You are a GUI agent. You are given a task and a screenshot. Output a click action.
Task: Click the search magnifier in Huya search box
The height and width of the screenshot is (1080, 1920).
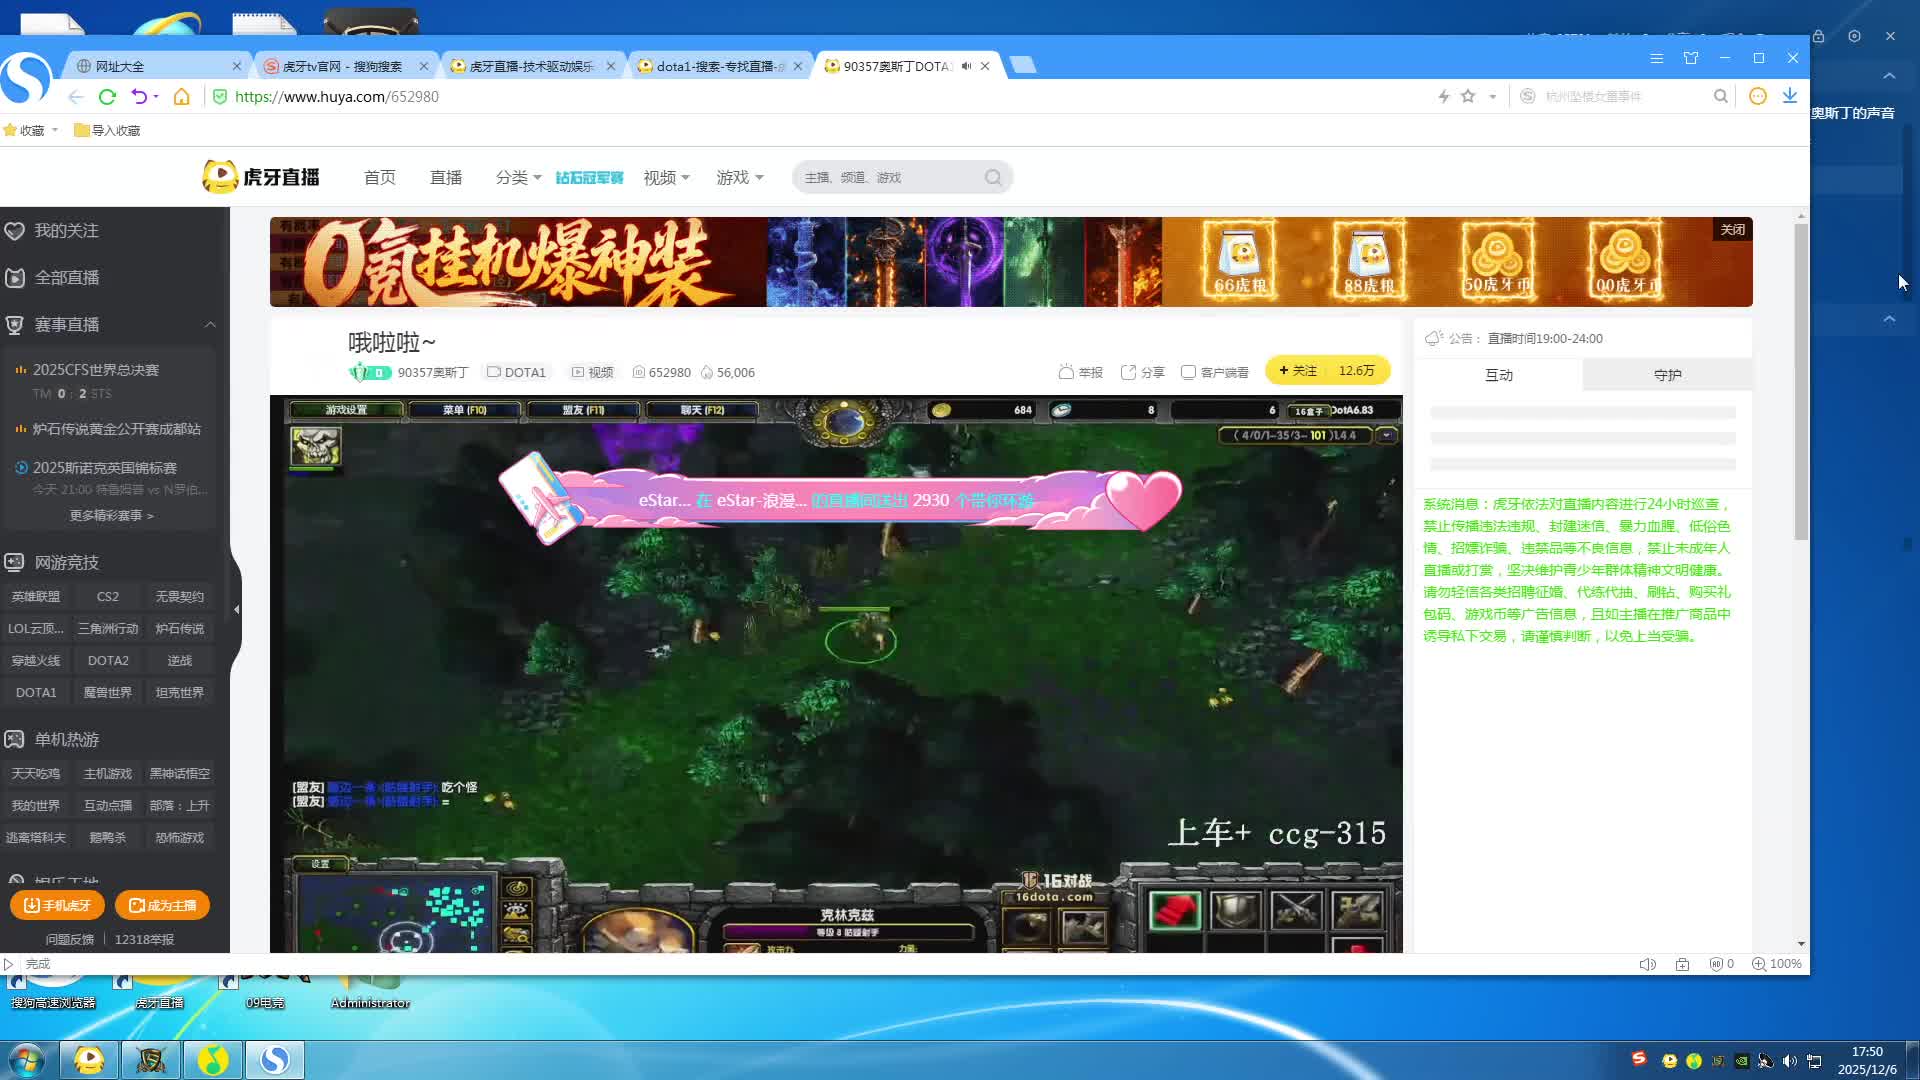pyautogui.click(x=992, y=178)
